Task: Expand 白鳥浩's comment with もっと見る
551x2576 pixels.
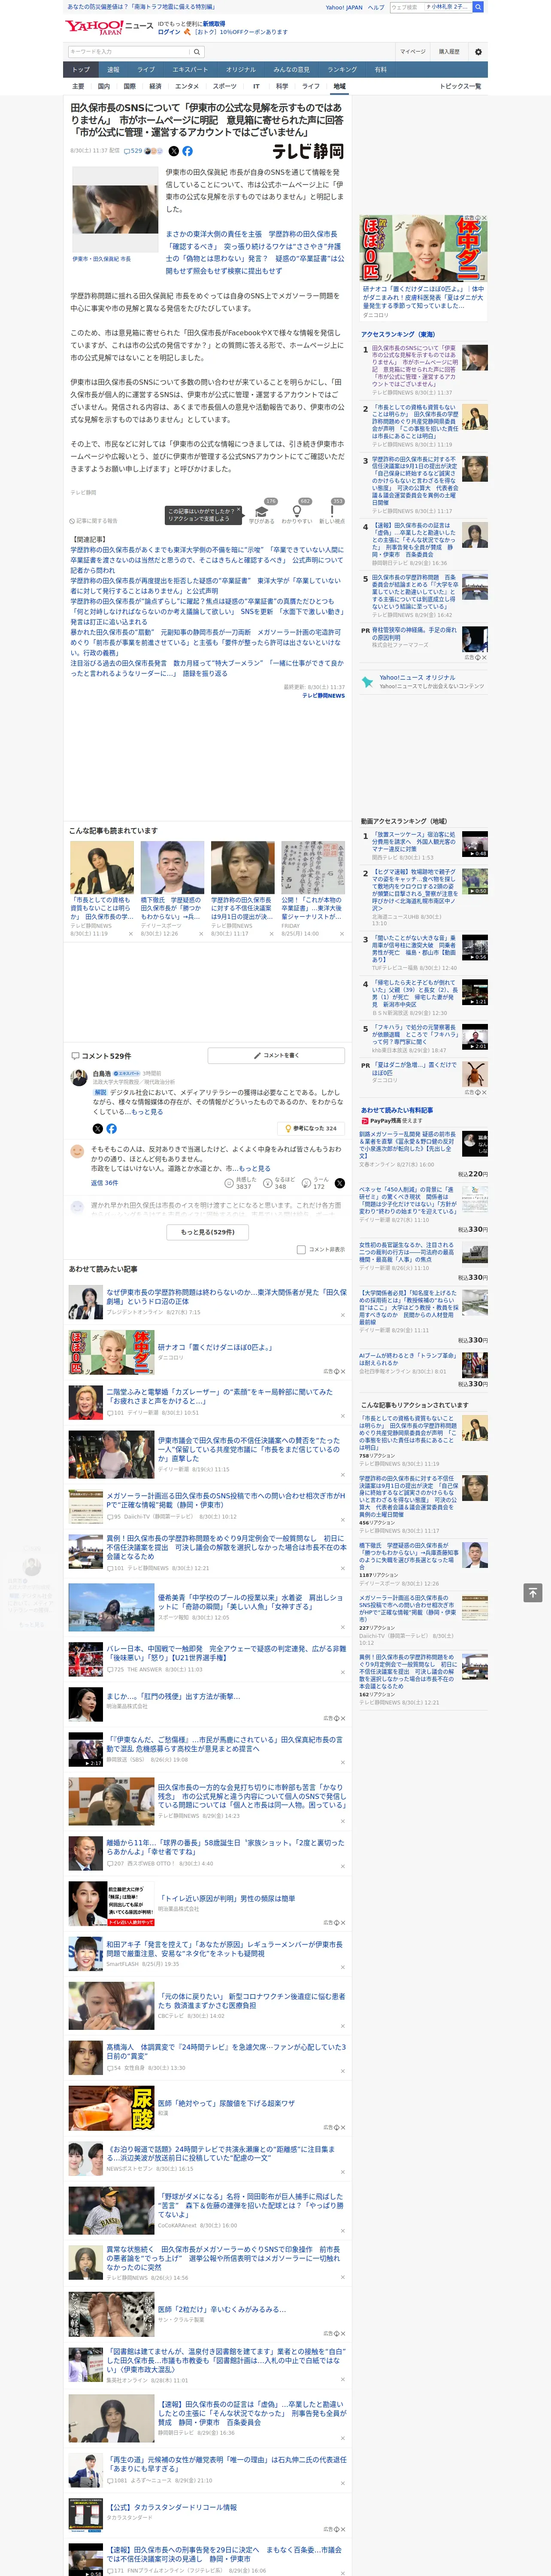Action: pyautogui.click(x=147, y=1112)
